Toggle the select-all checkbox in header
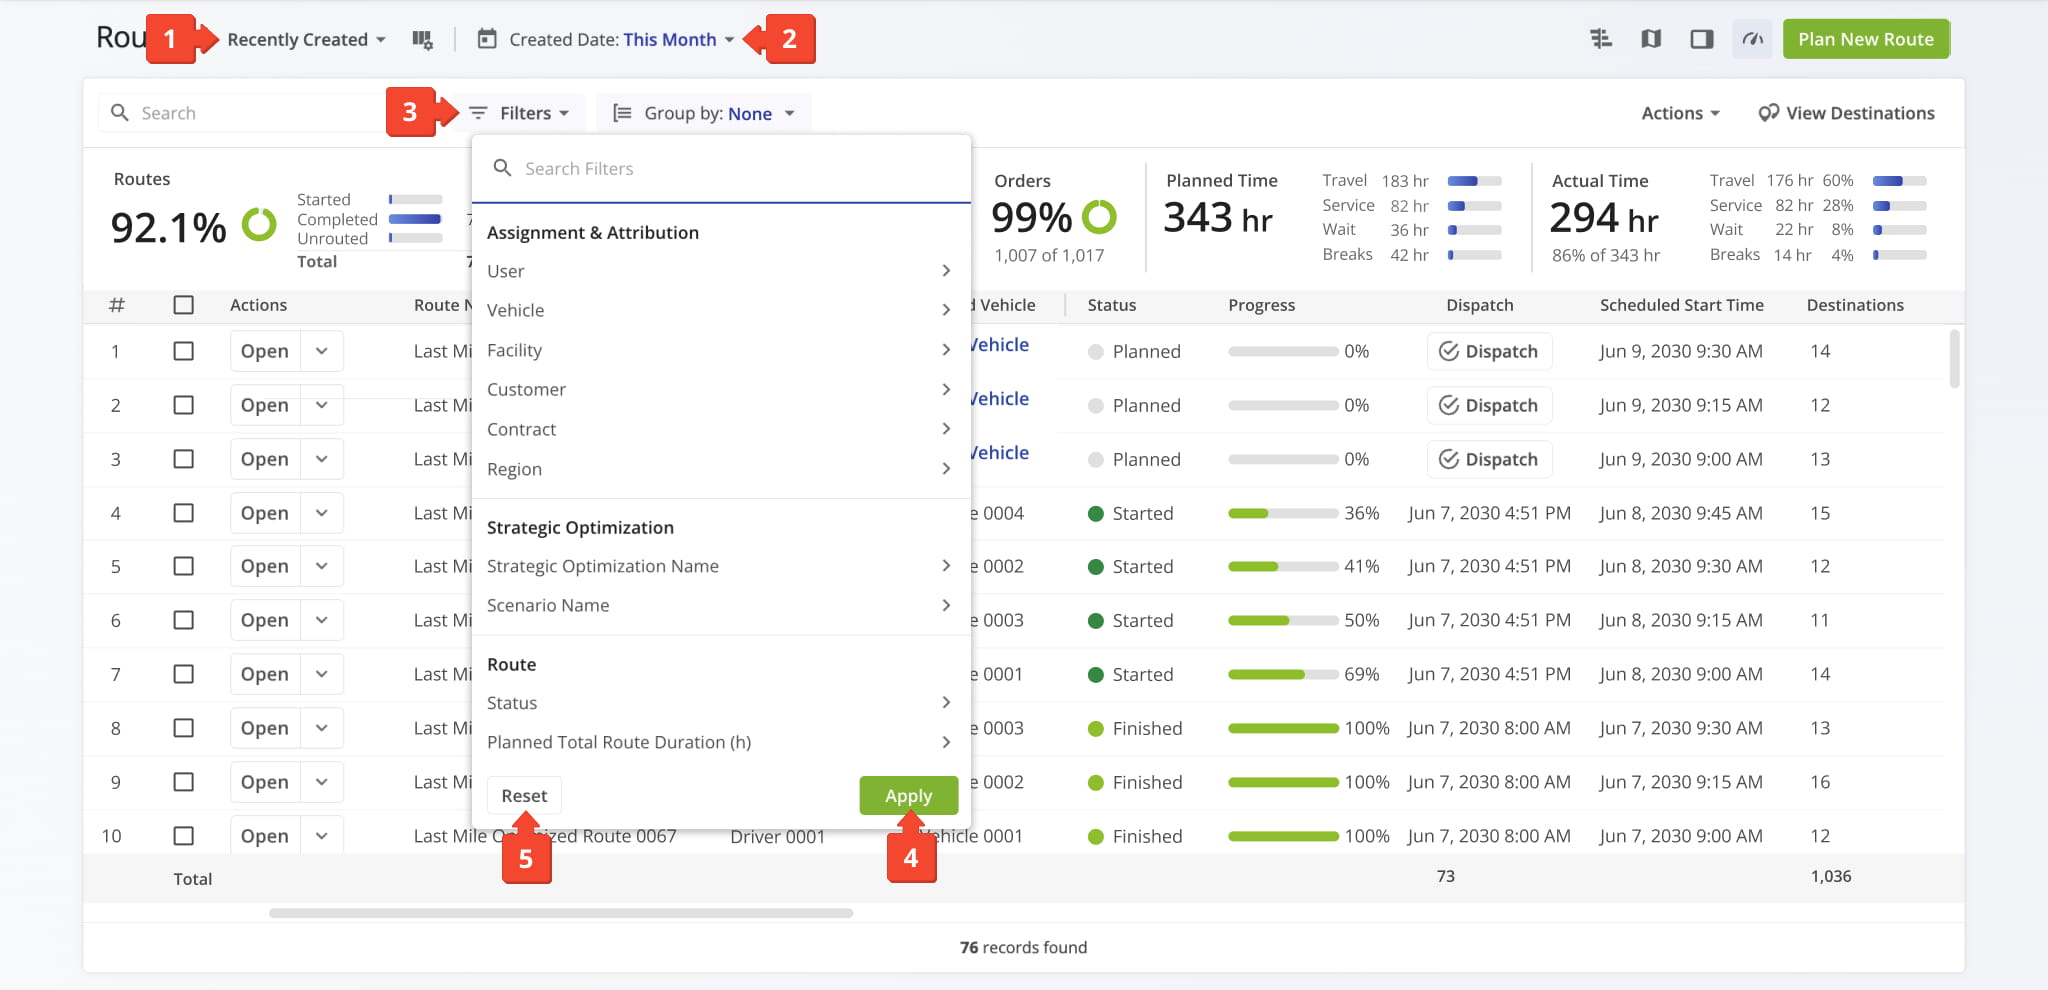The image size is (2048, 990). pyautogui.click(x=184, y=305)
